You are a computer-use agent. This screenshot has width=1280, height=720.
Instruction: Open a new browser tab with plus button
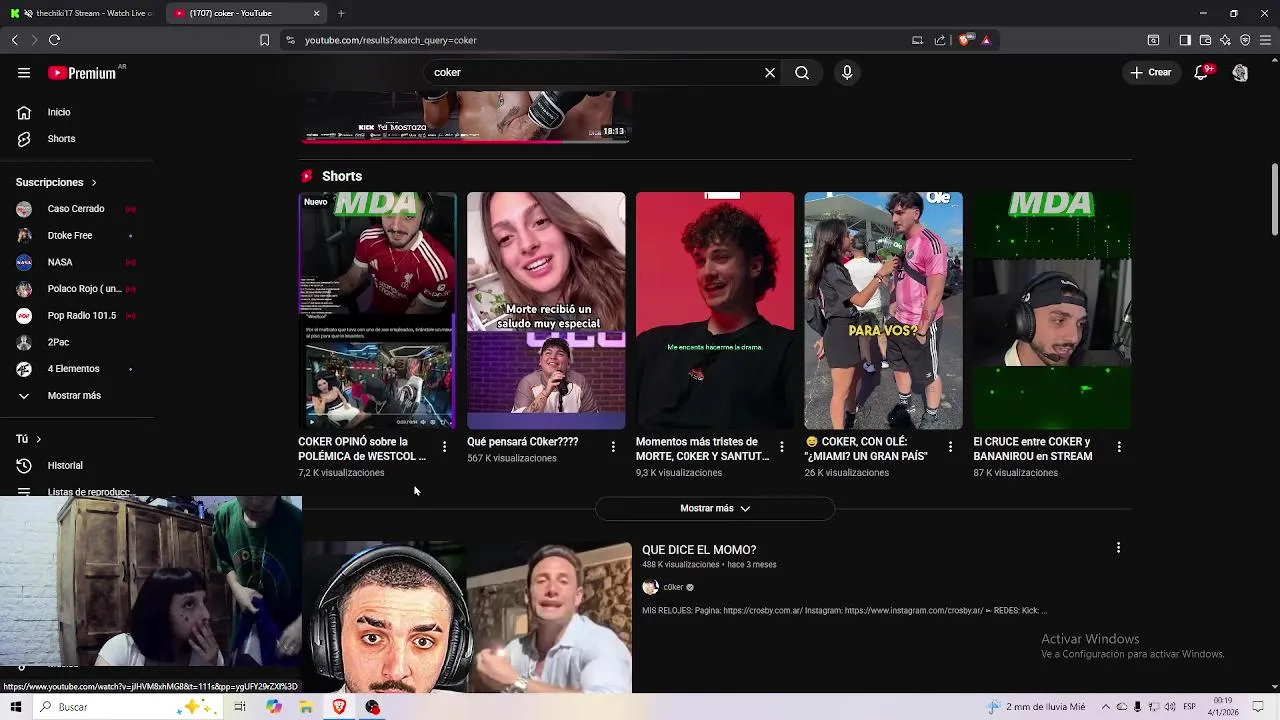(341, 13)
